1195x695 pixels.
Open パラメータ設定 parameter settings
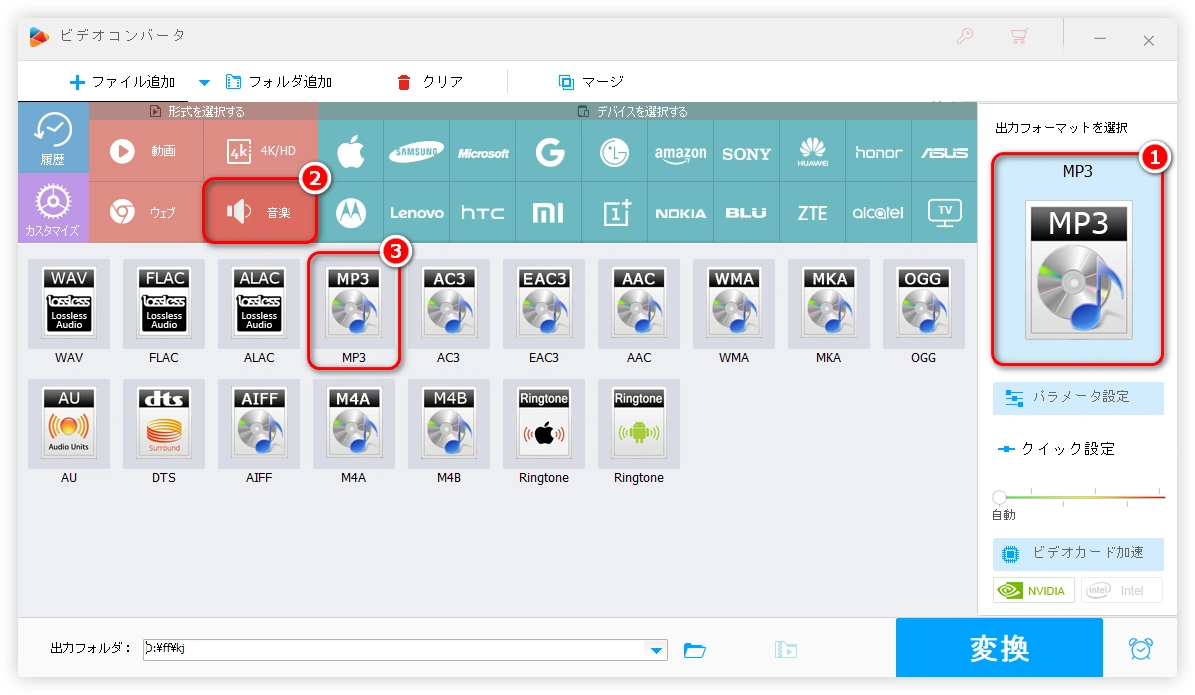pyautogui.click(x=1078, y=397)
